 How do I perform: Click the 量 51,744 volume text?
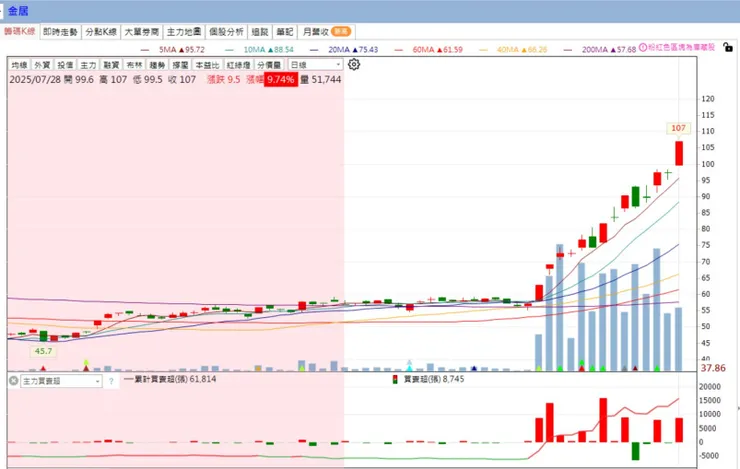(321, 79)
